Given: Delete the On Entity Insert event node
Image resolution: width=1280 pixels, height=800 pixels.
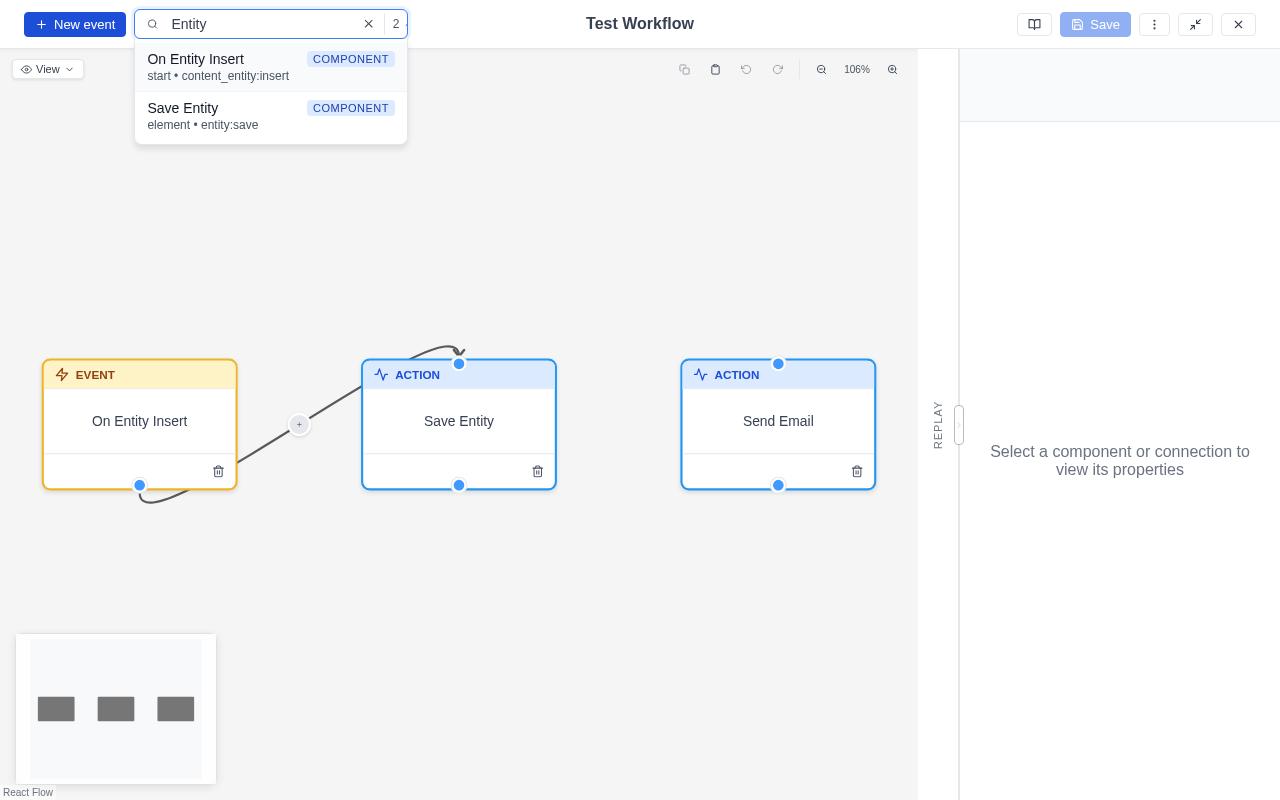Looking at the screenshot, I should pos(218,471).
